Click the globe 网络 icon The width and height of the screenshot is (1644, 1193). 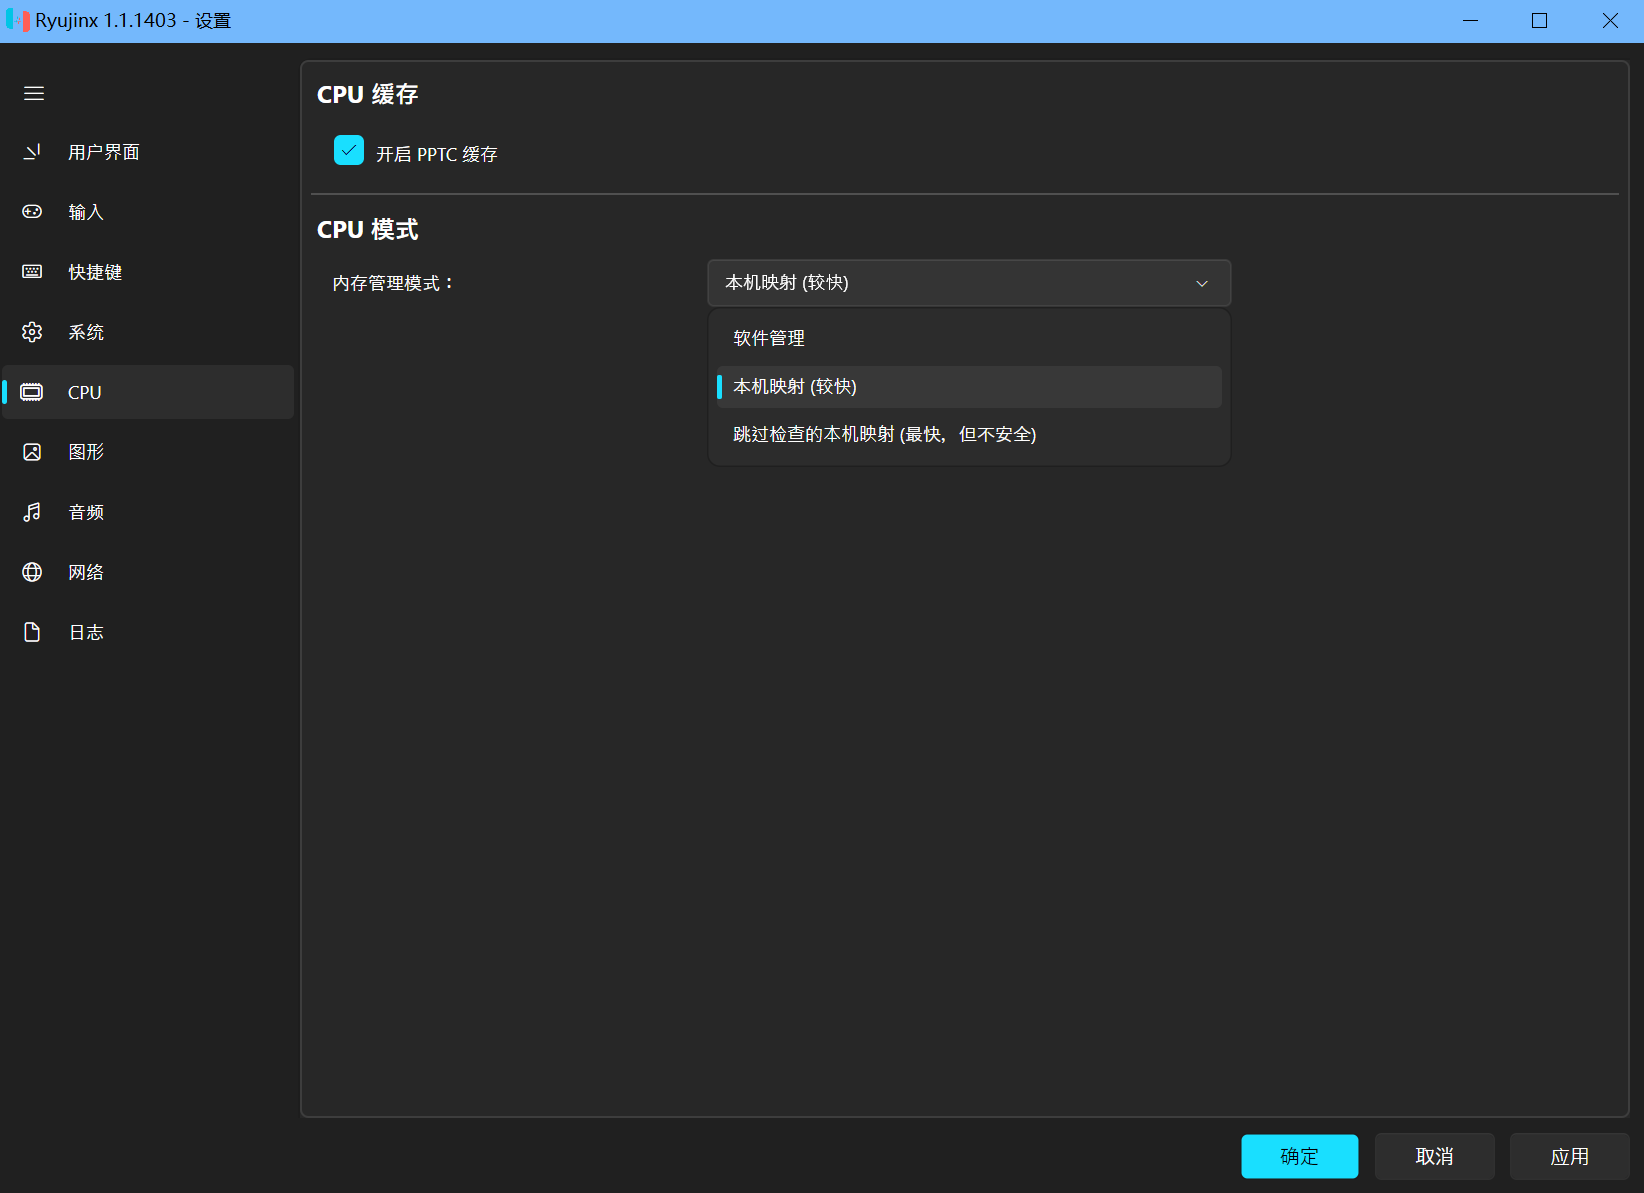pyautogui.click(x=32, y=572)
